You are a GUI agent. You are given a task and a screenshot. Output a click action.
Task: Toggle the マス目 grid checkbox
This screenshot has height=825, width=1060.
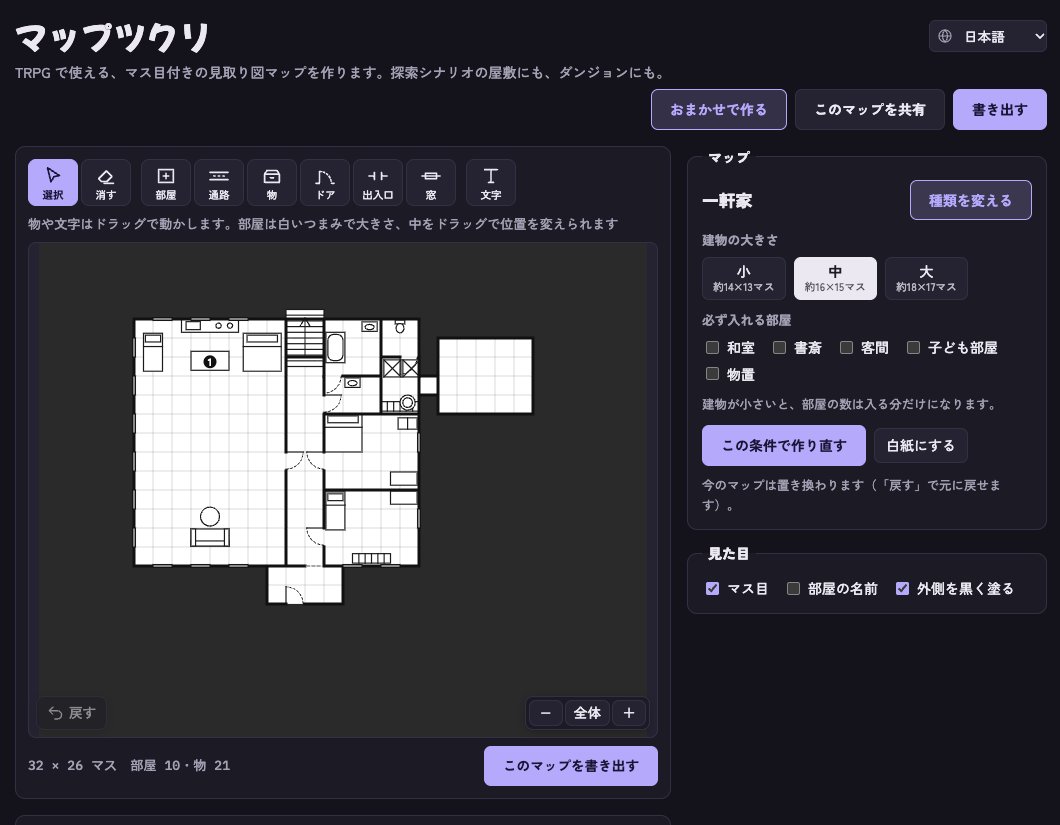[712, 588]
